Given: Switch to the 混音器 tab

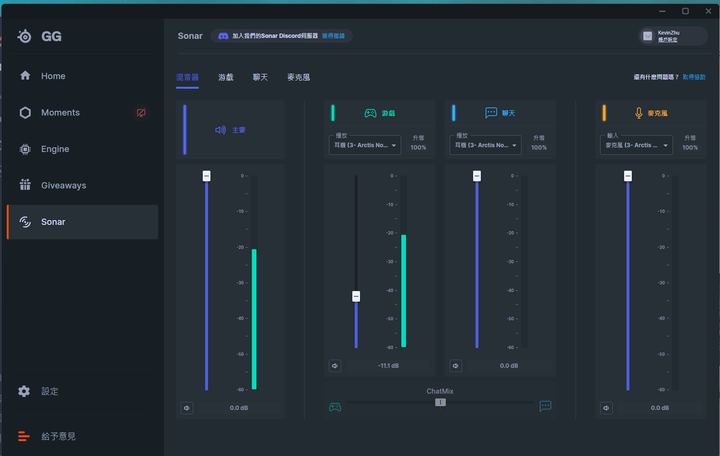Looking at the screenshot, I should (x=187, y=77).
